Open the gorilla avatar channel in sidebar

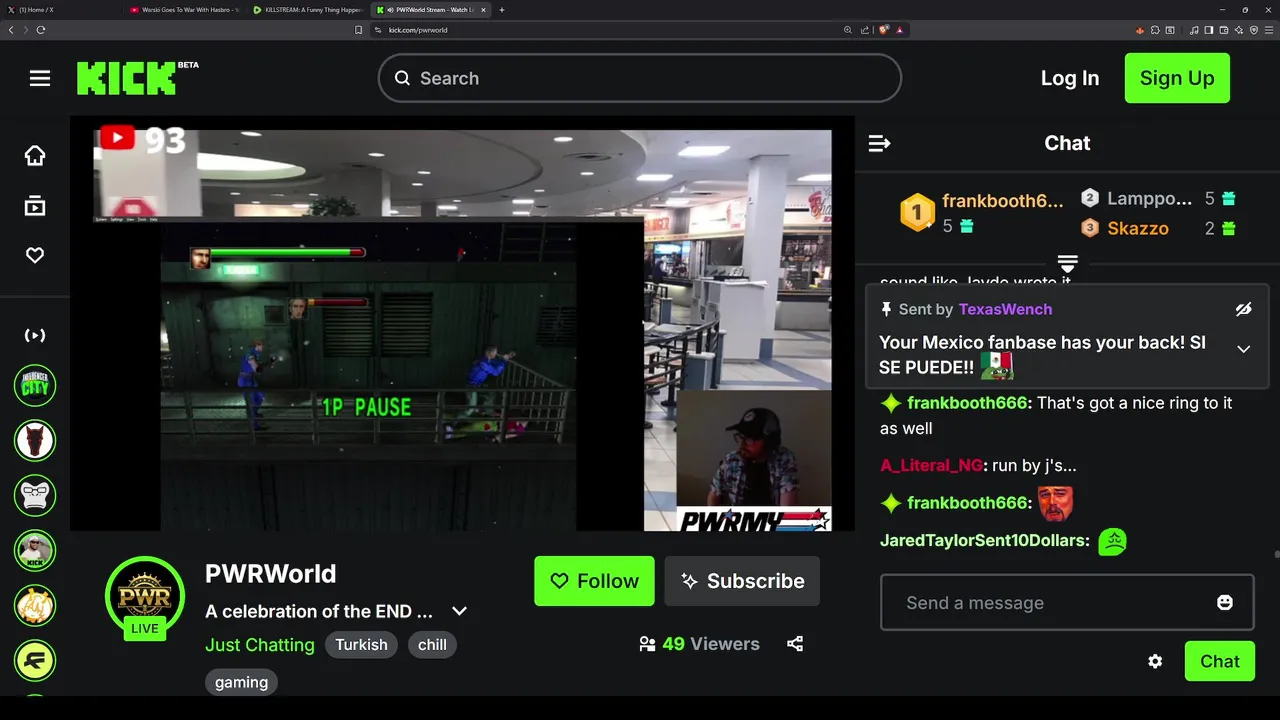(x=35, y=495)
